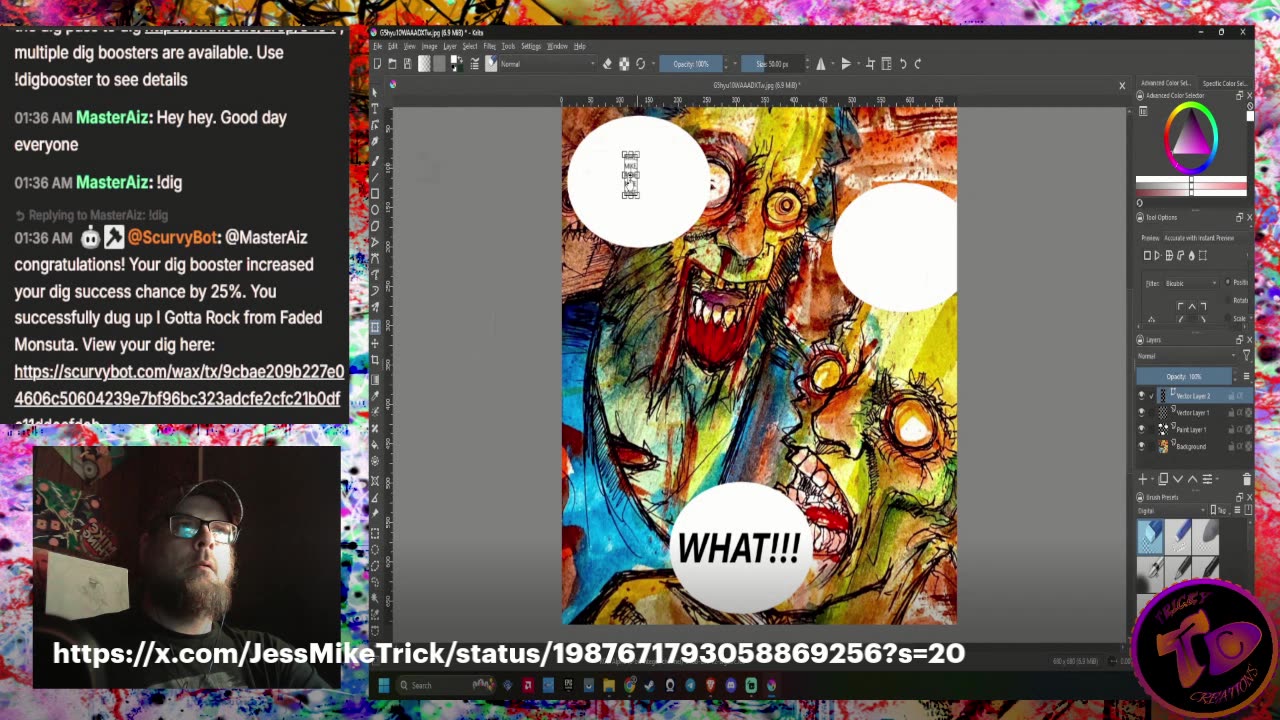The height and width of the screenshot is (720, 1280).
Task: Open the File menu
Action: click(x=378, y=46)
